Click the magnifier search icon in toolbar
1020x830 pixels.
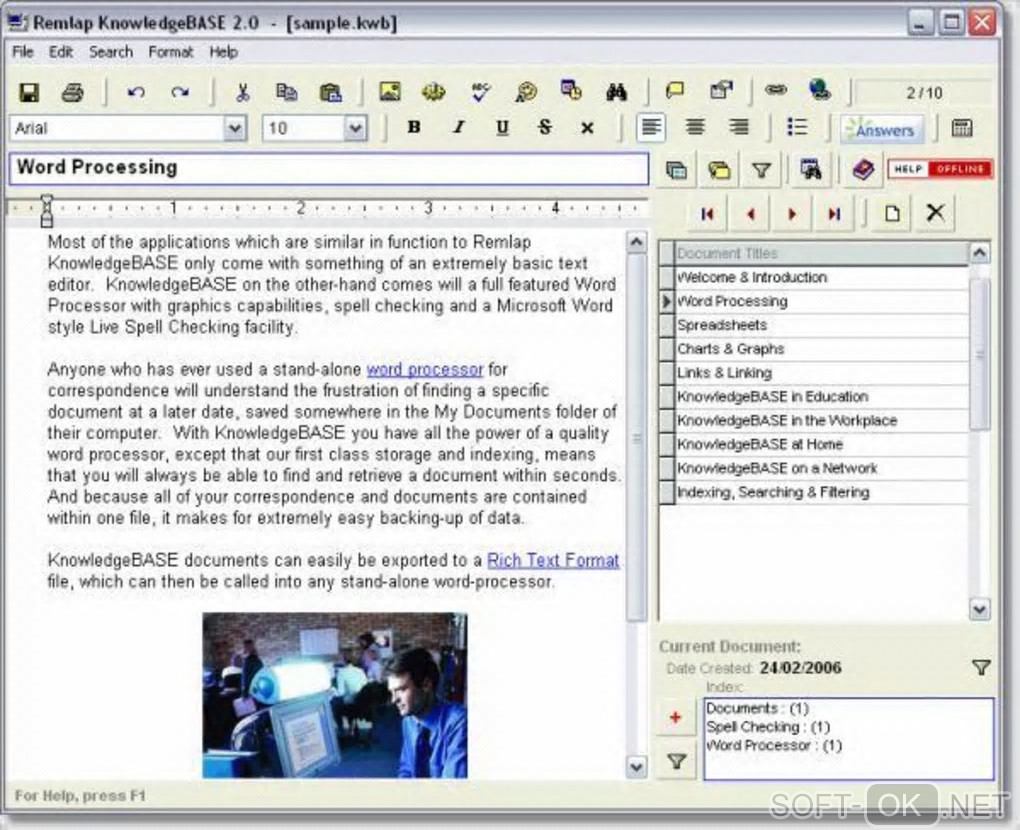pos(526,92)
